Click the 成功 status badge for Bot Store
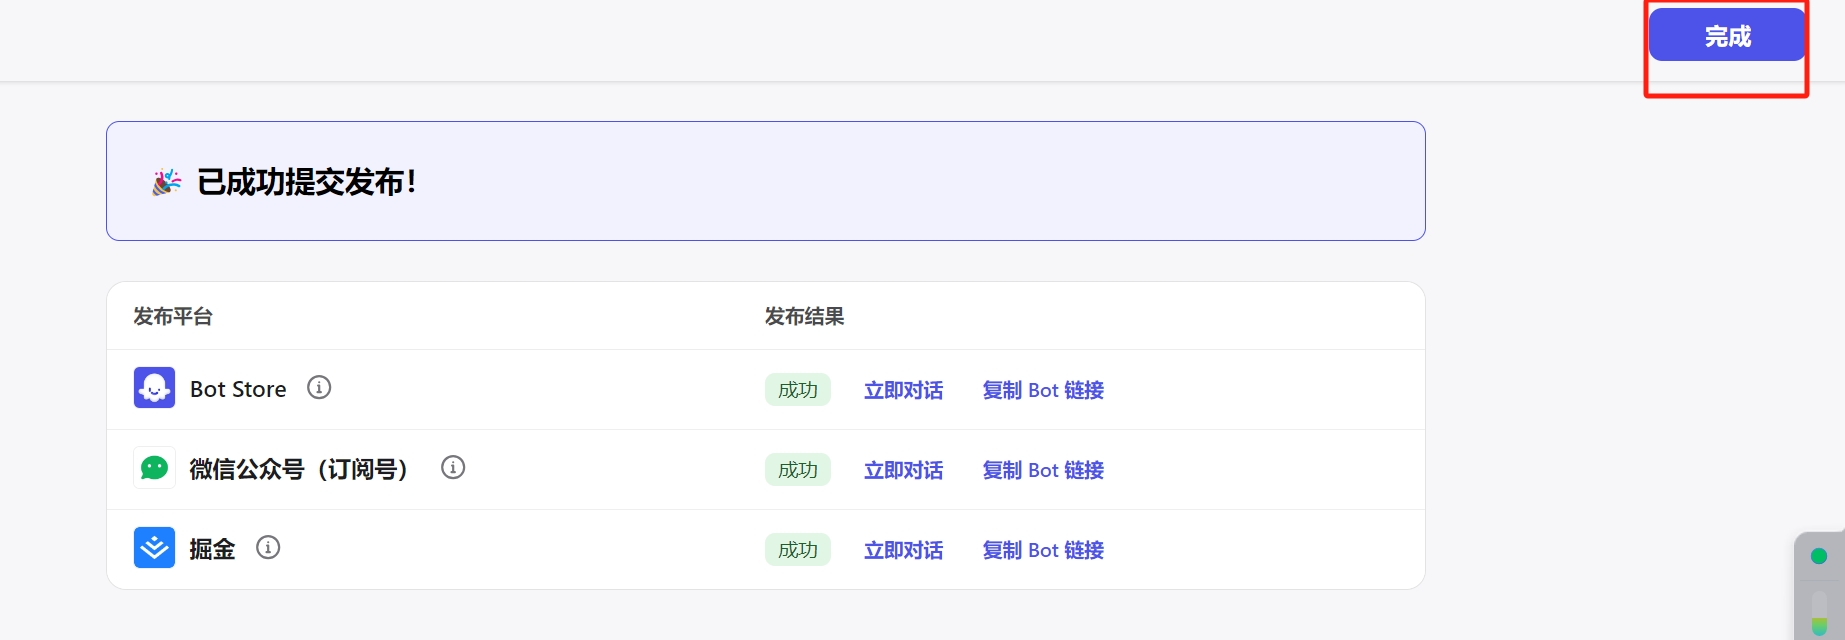 pyautogui.click(x=798, y=390)
